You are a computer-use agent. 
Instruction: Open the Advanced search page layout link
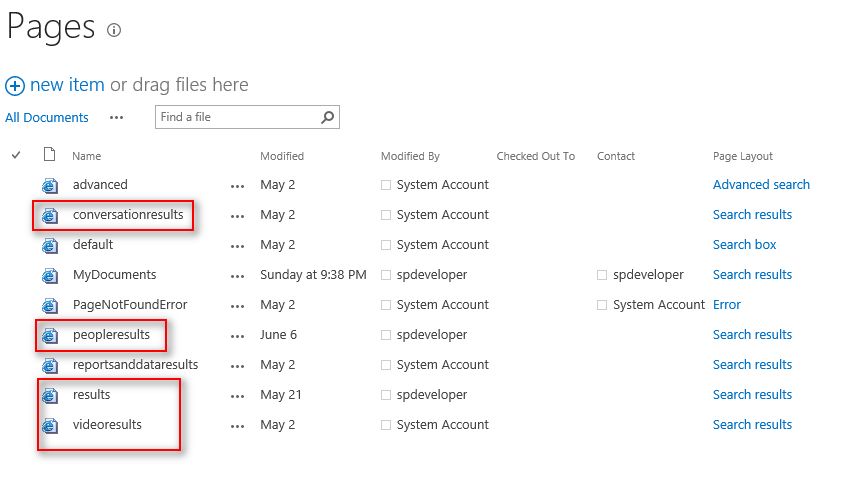(x=761, y=185)
